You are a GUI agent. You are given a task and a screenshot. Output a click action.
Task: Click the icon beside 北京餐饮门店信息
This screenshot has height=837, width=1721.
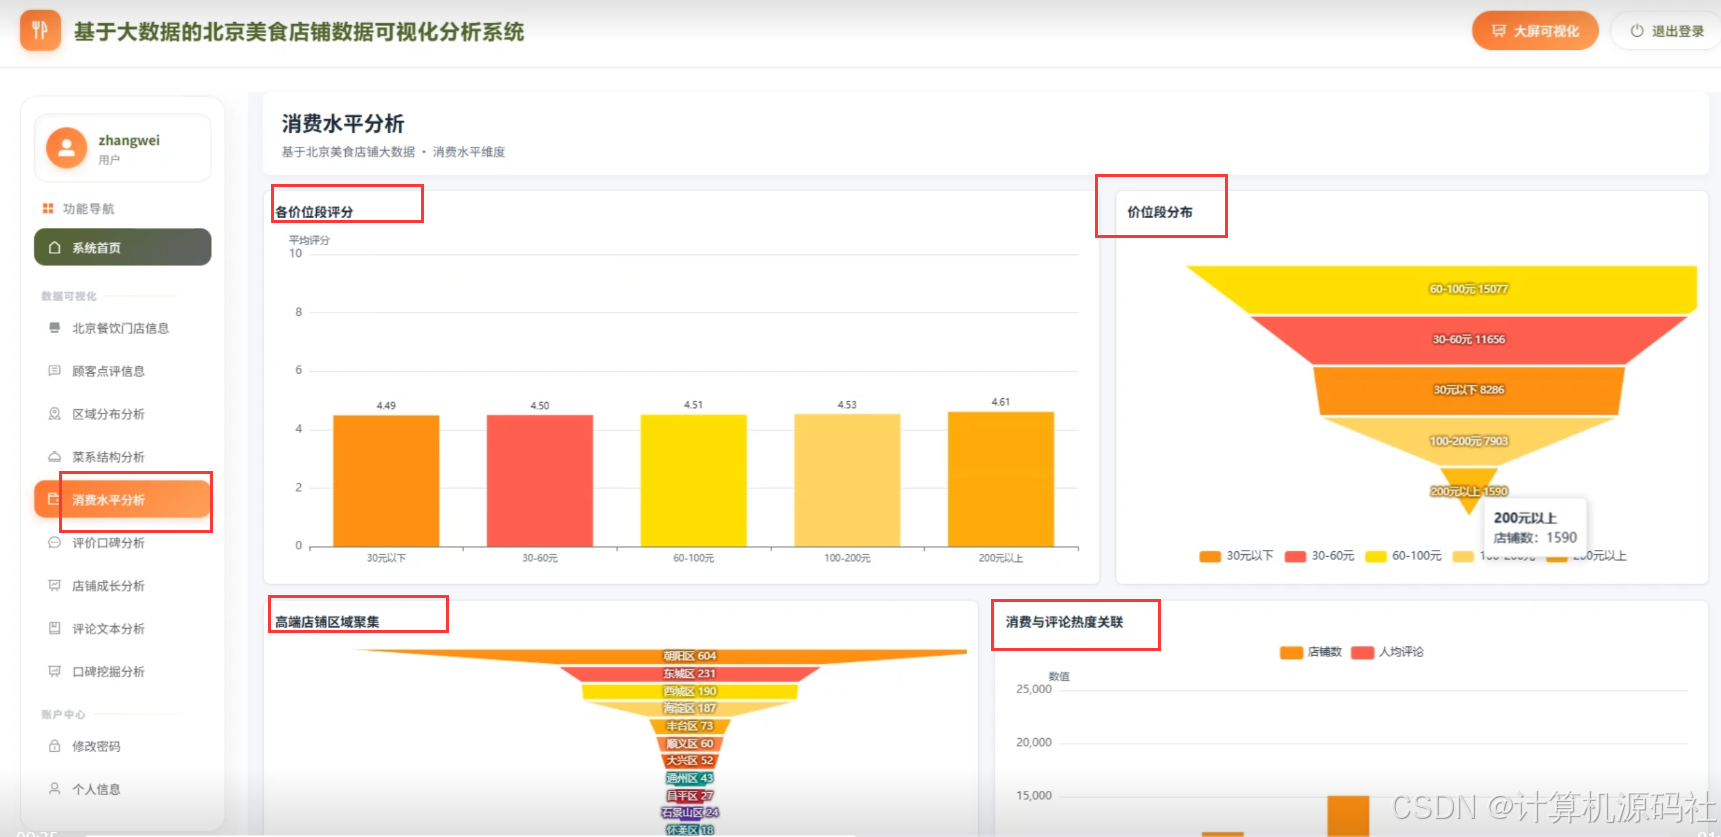(x=54, y=327)
